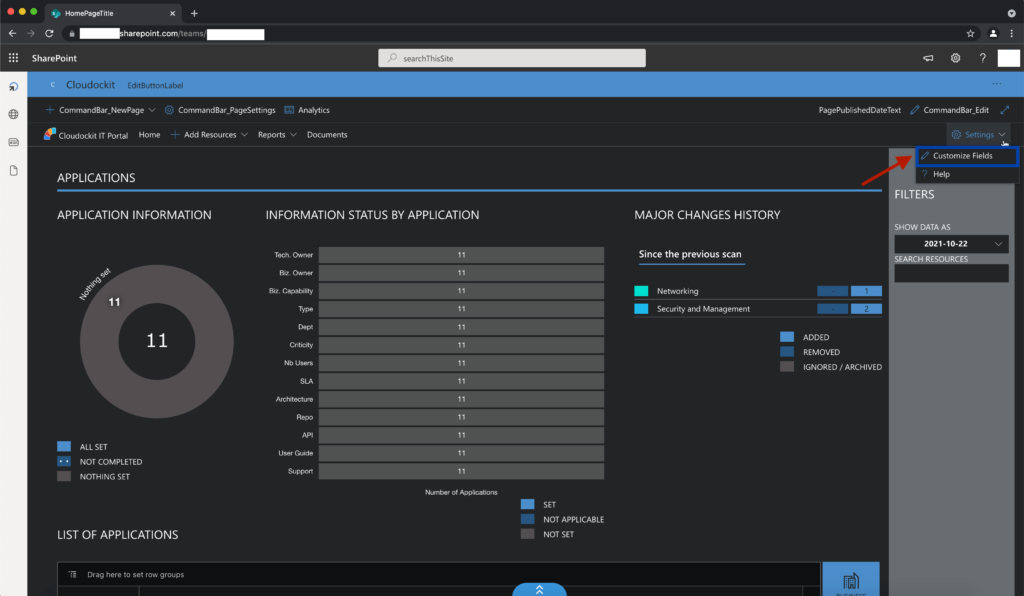Click the Tech. Owner bar
This screenshot has height=596, width=1024.
(461, 255)
